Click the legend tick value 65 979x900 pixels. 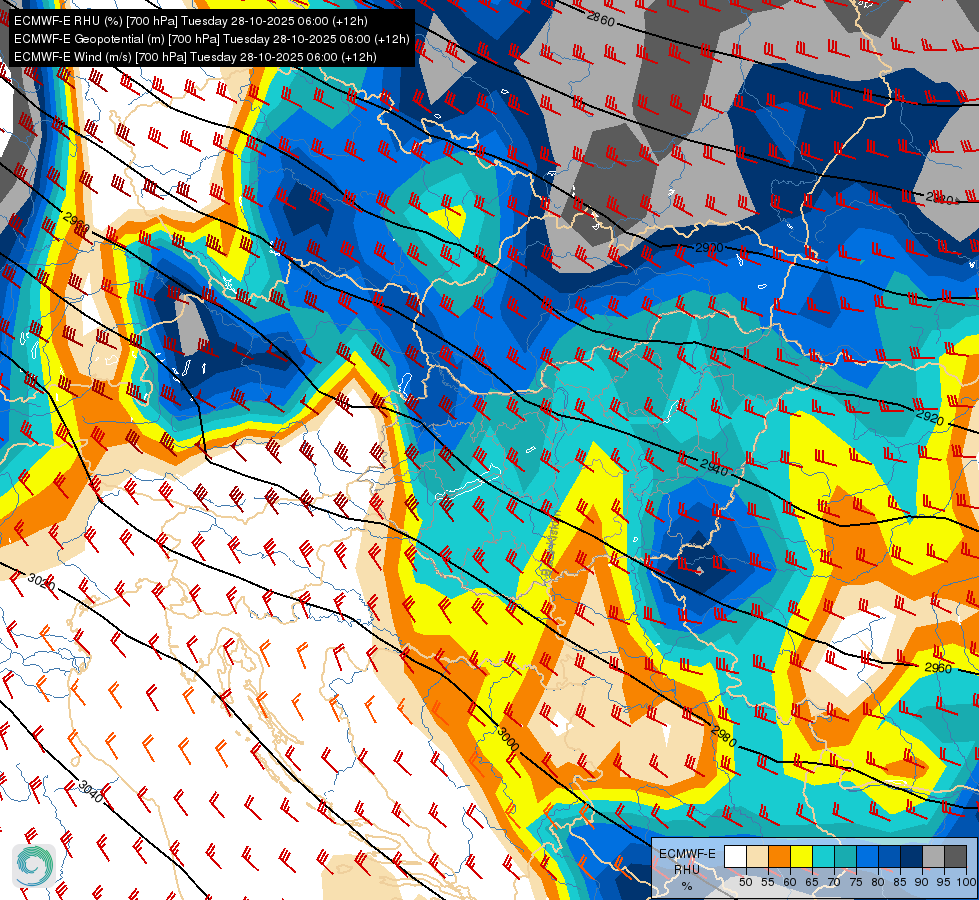pyautogui.click(x=812, y=882)
